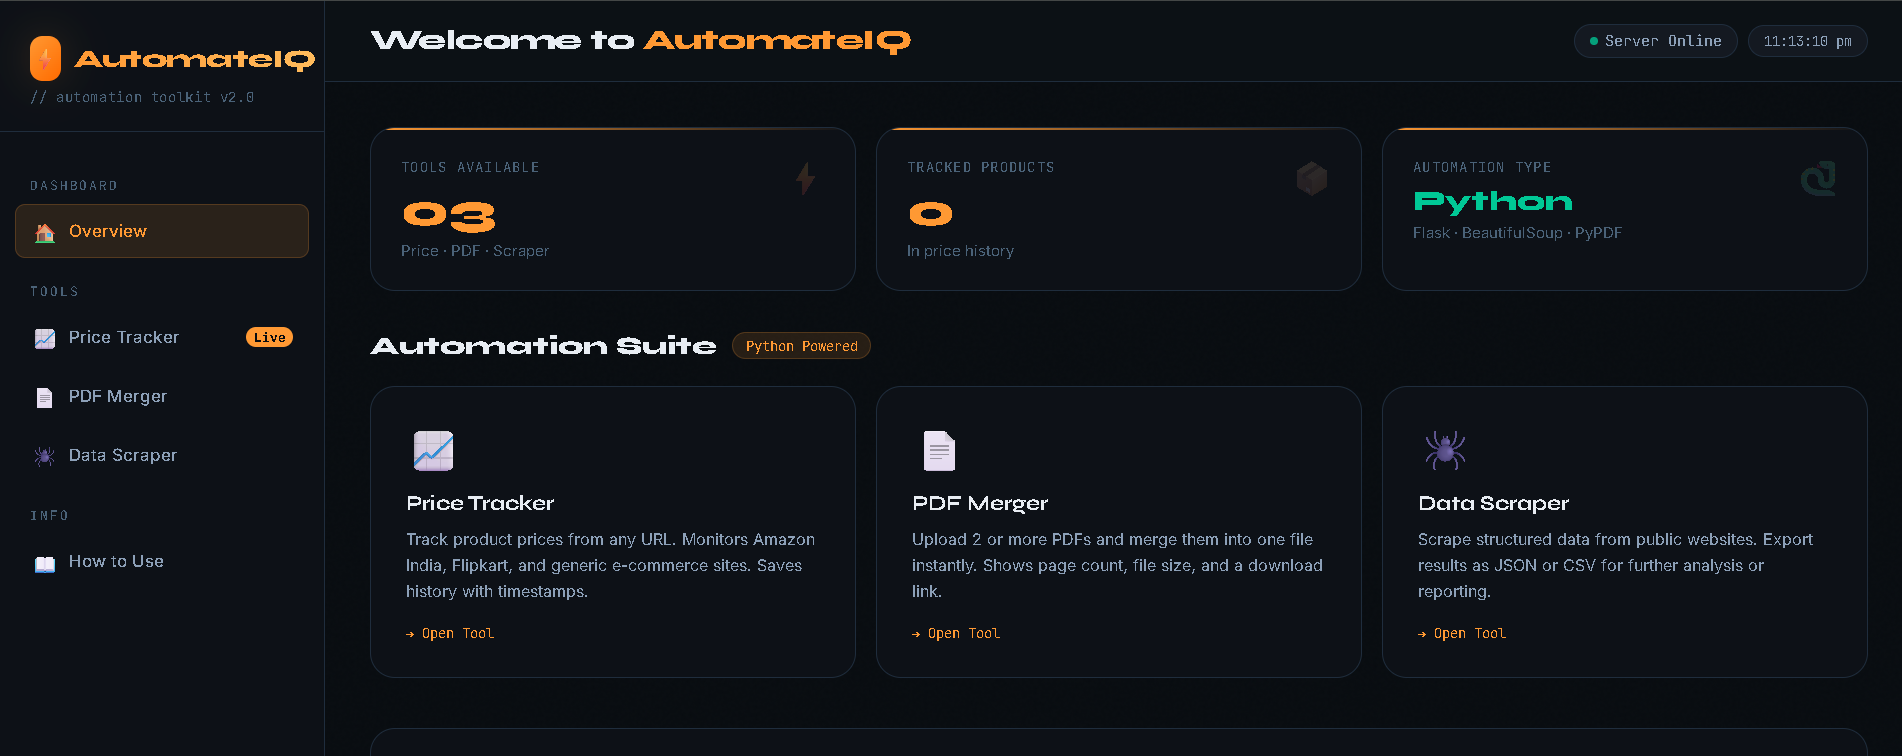This screenshot has height=756, width=1902.
Task: Open the Data Scraper tool via Open Tool link
Action: click(1461, 633)
